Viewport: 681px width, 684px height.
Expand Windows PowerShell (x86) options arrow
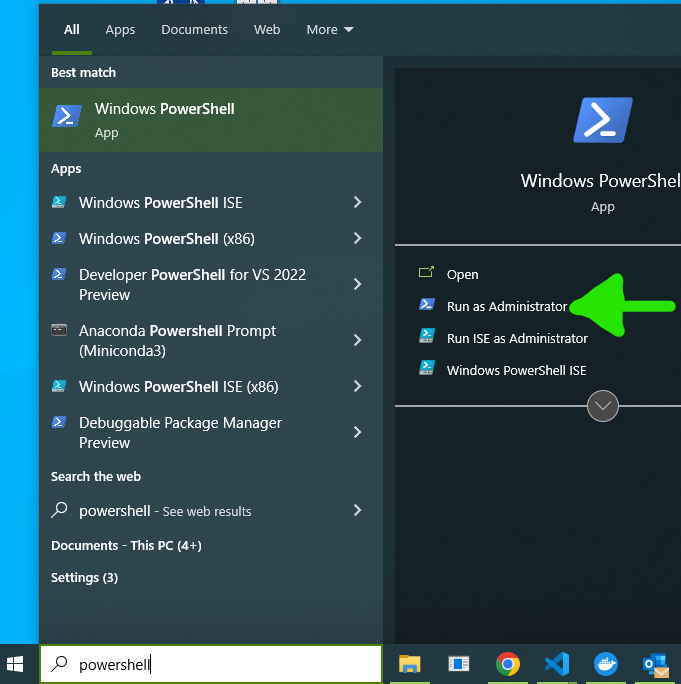click(x=357, y=238)
